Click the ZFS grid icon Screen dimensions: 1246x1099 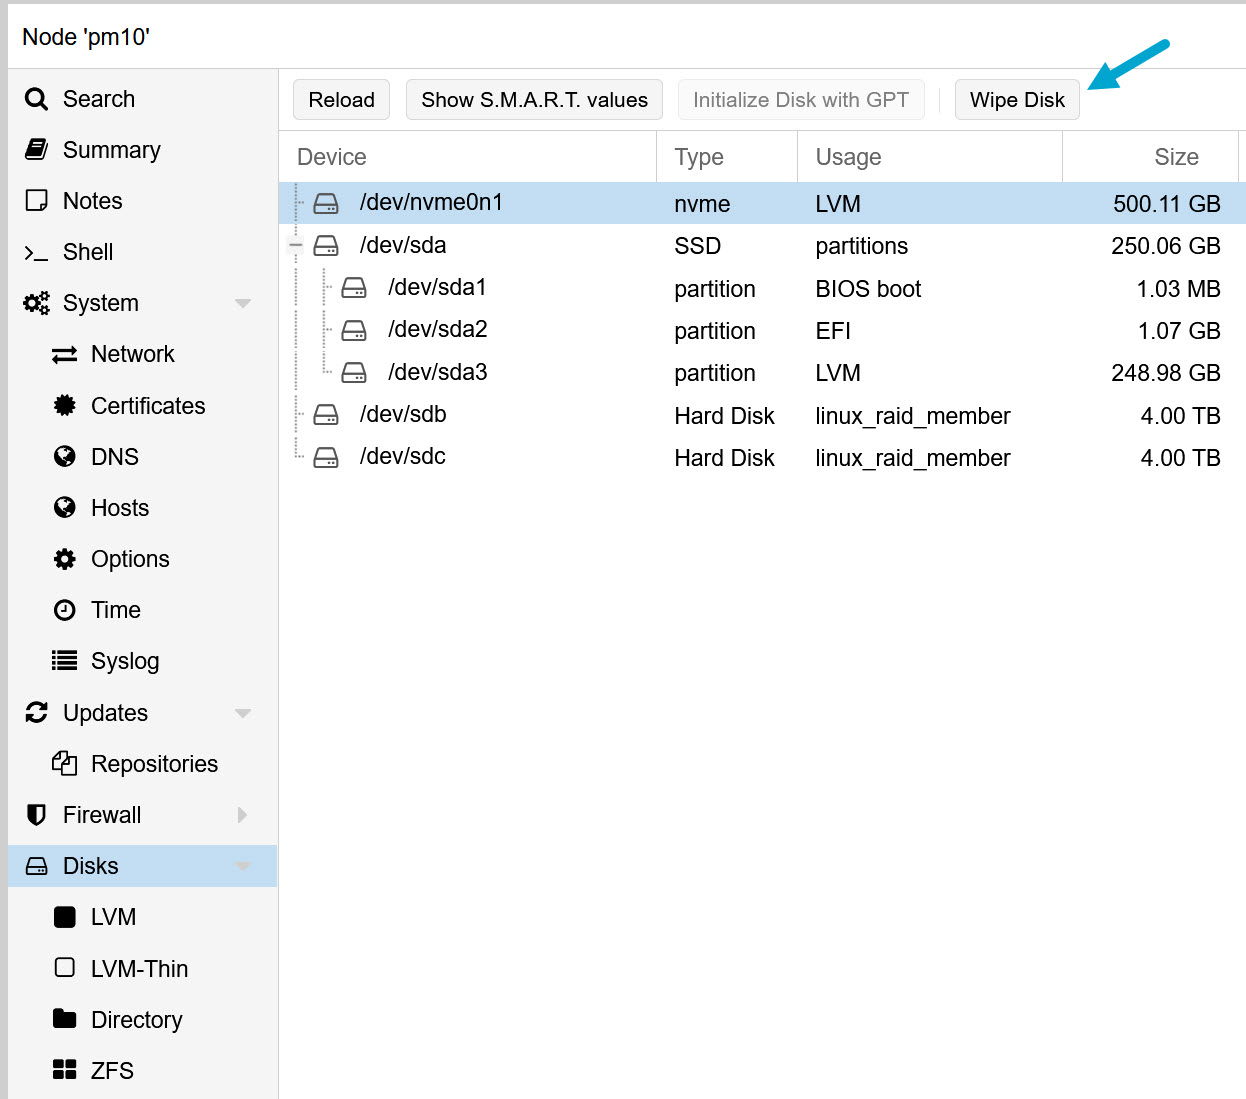point(64,1070)
